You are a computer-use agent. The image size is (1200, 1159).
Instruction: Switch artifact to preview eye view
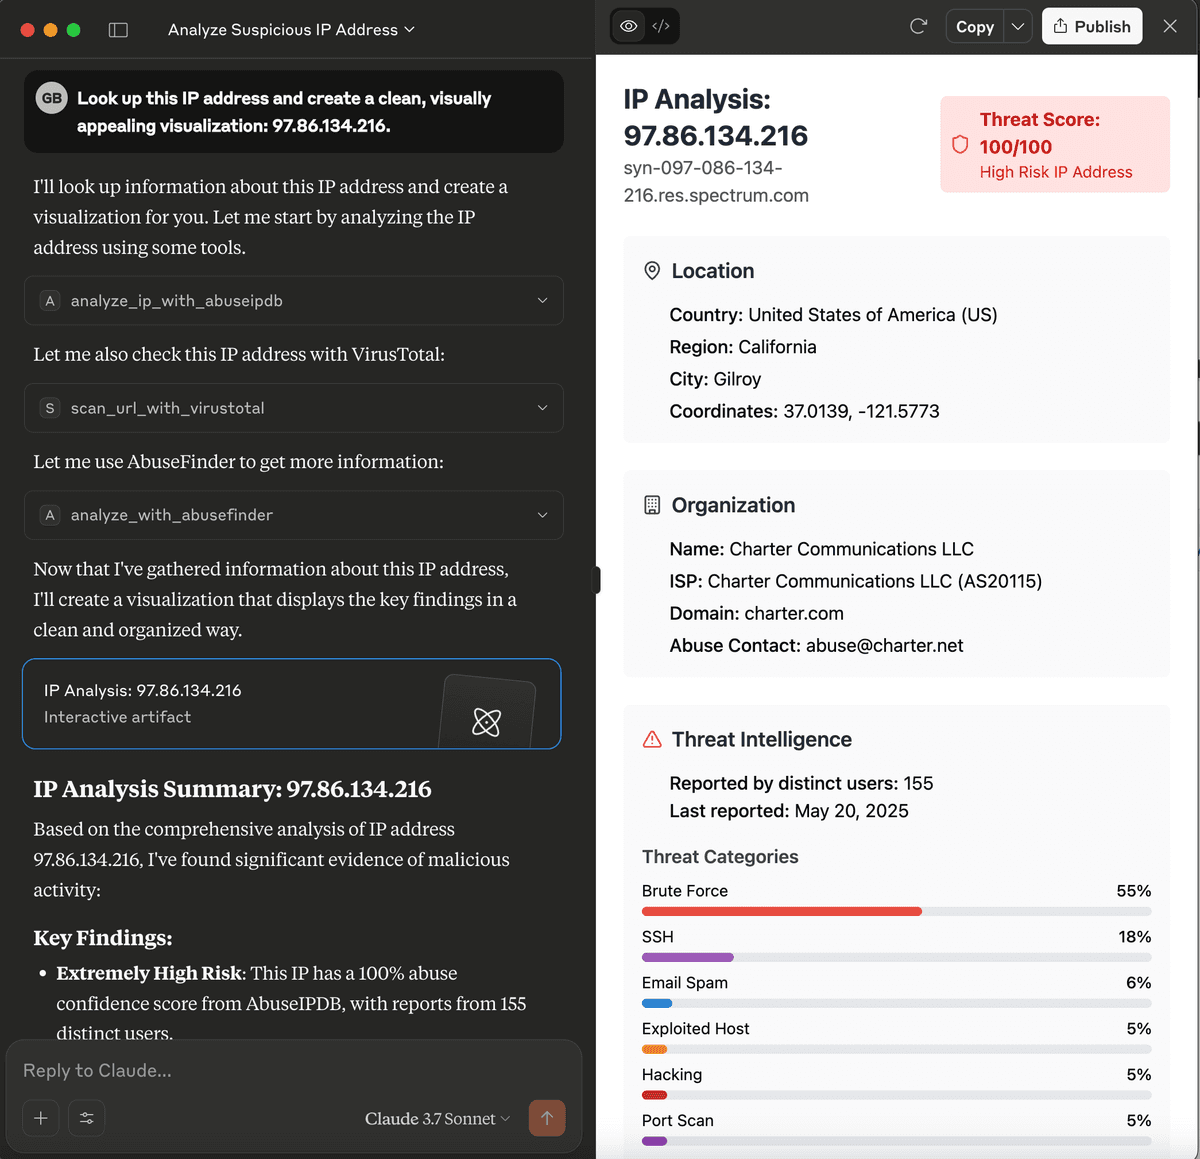(x=629, y=27)
